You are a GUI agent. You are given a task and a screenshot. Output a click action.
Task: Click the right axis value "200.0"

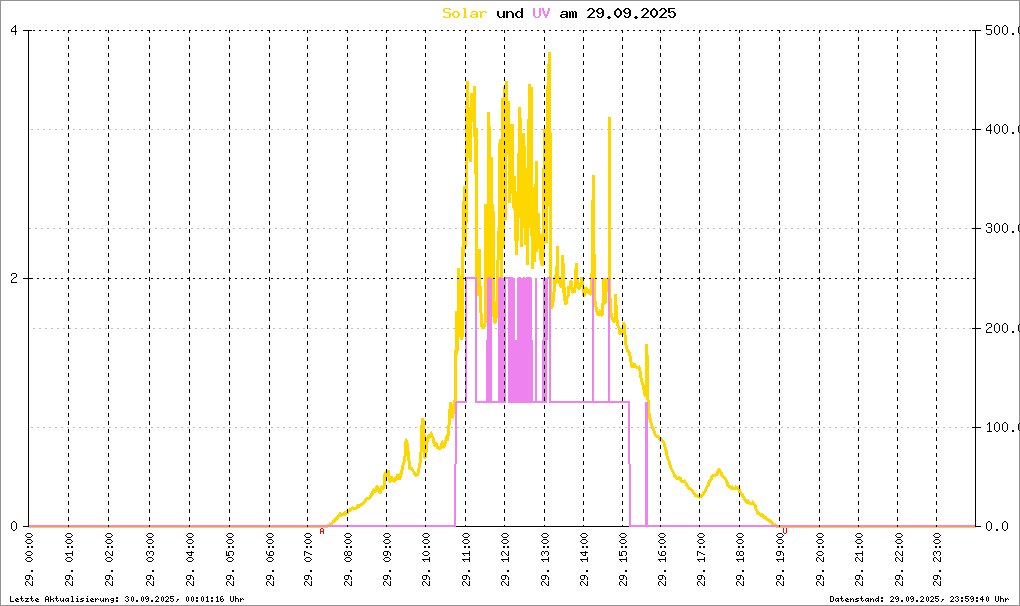pyautogui.click(x=1002, y=328)
